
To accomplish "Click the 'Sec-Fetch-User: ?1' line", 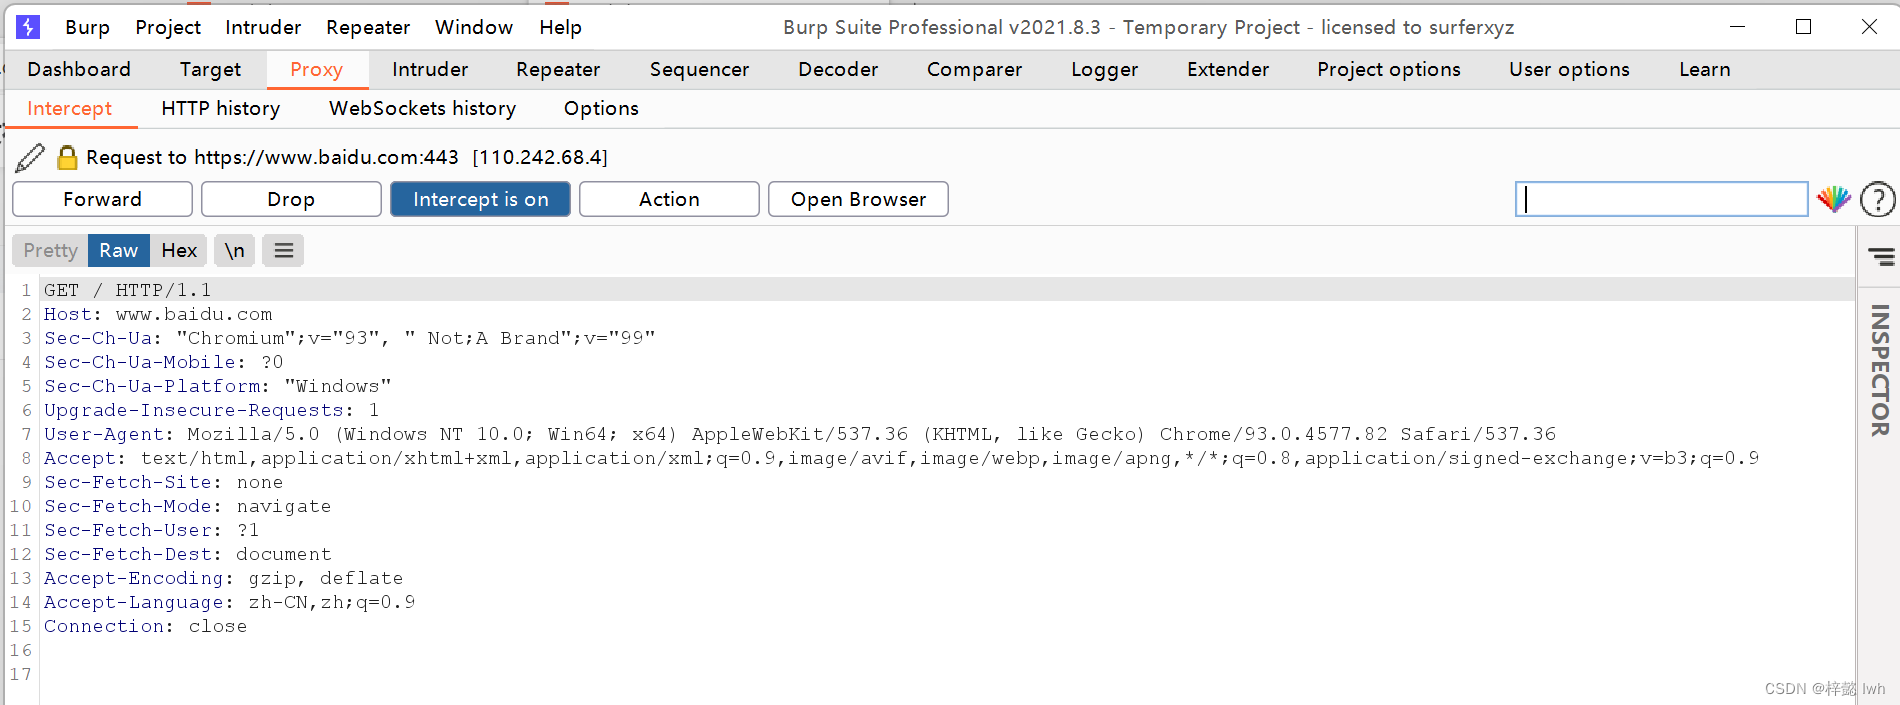I will 152,530.
